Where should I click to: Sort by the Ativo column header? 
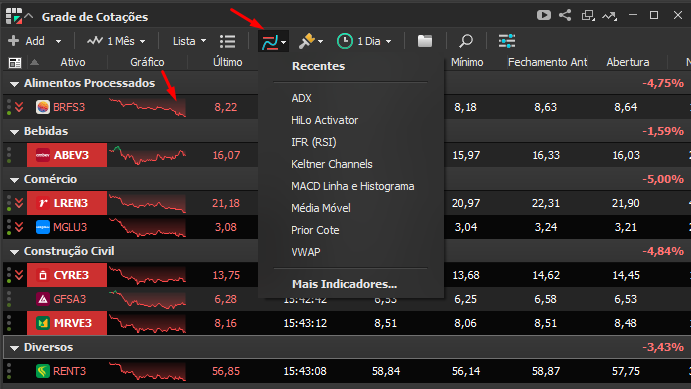pyautogui.click(x=73, y=63)
